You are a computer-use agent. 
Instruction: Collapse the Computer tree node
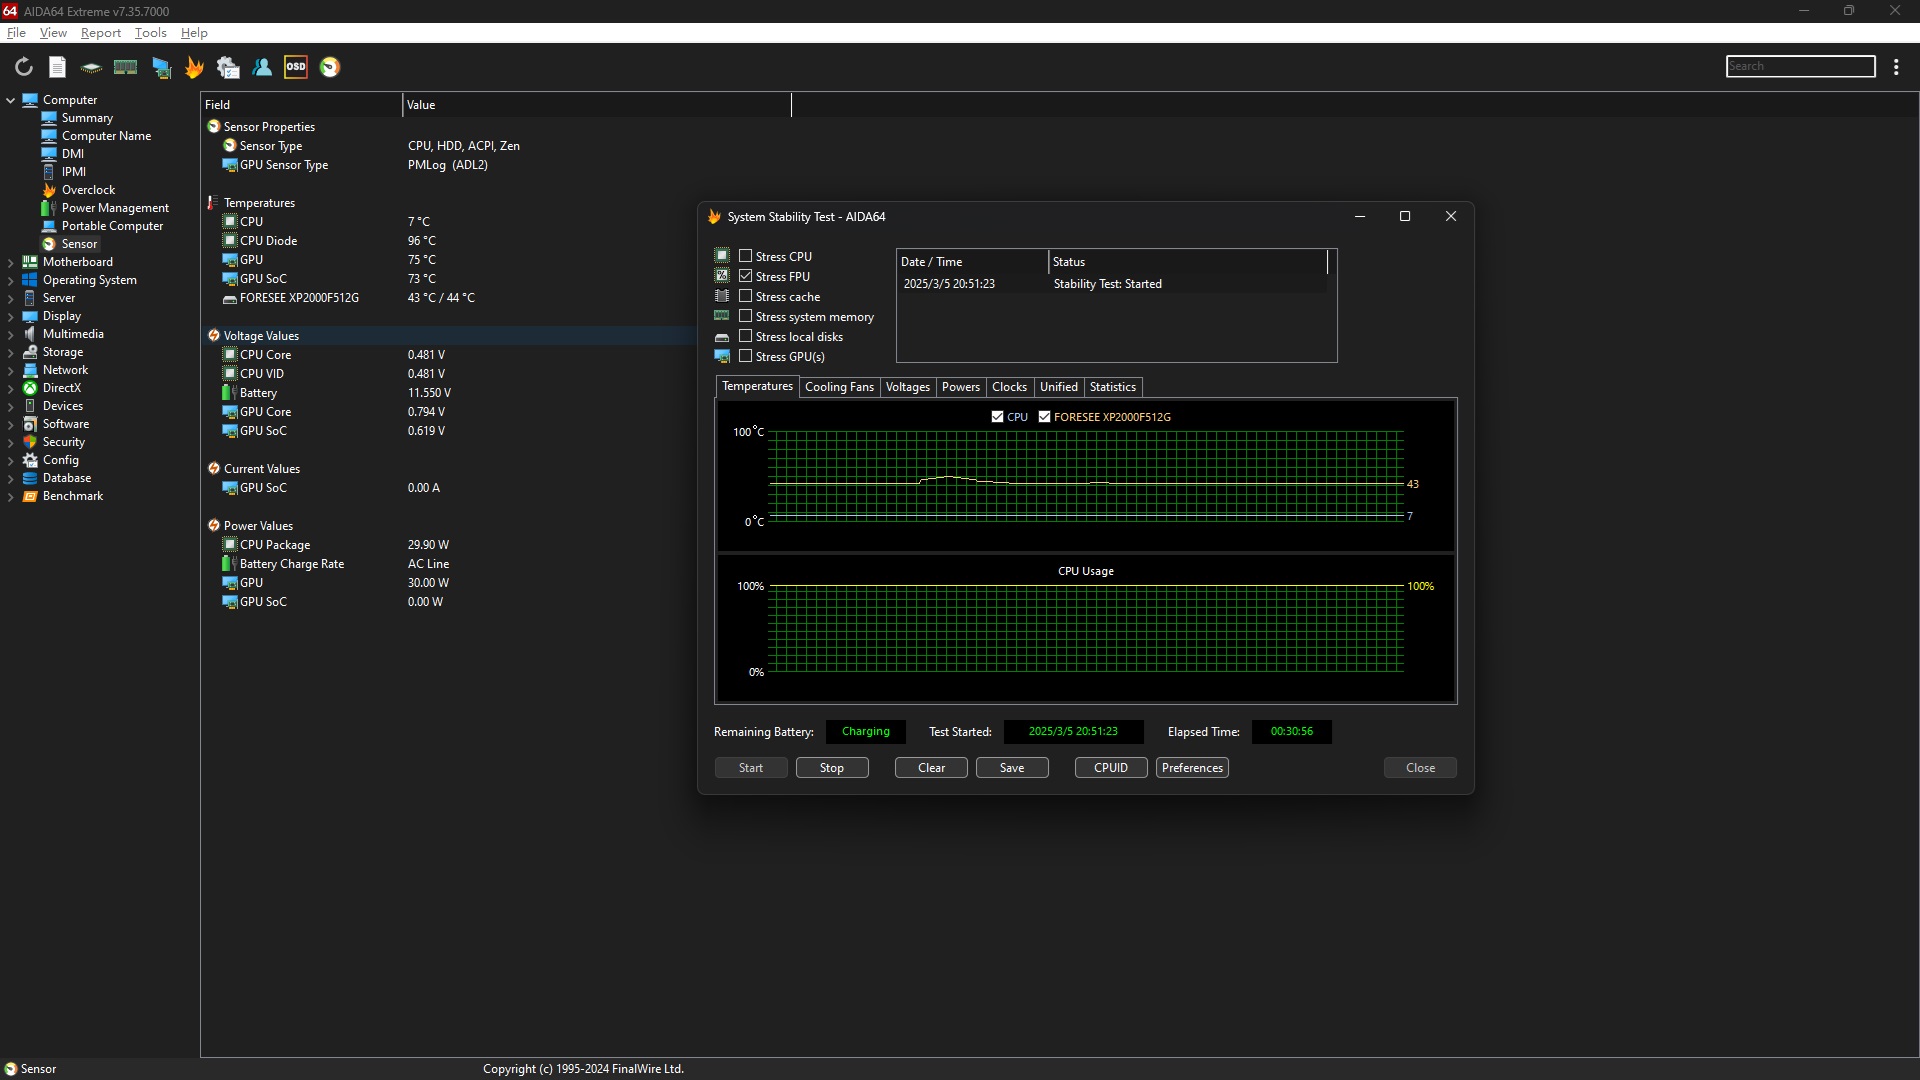tap(11, 100)
